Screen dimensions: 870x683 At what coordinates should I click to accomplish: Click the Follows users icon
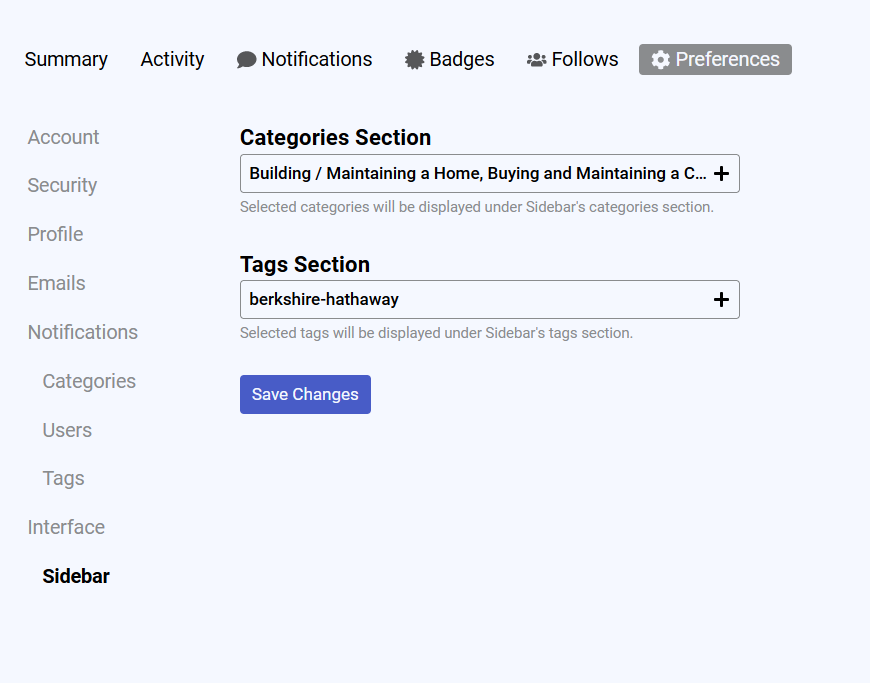(537, 60)
